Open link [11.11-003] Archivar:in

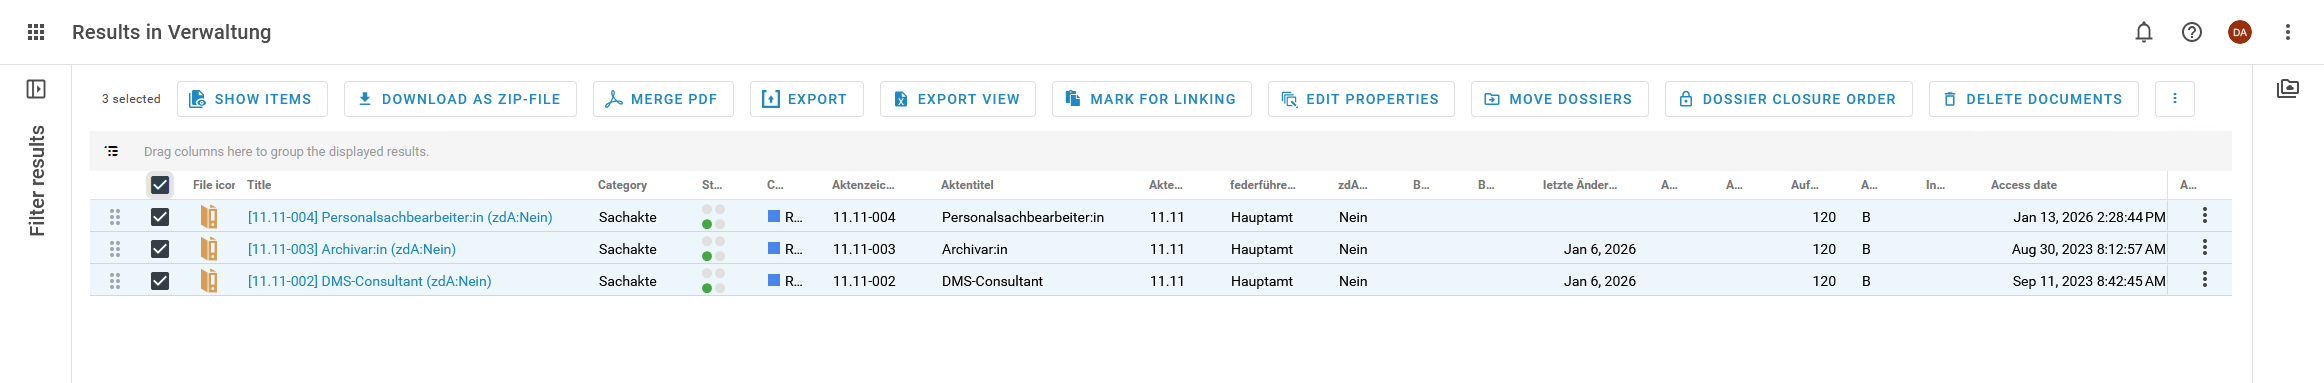coord(352,249)
